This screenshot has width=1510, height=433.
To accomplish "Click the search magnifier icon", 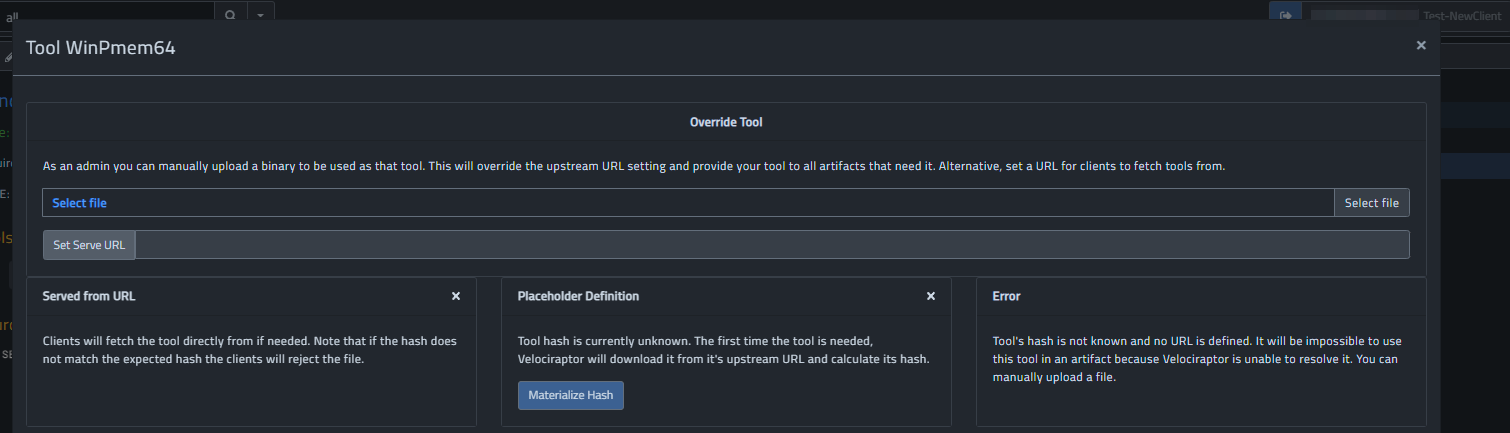I will click(x=230, y=15).
